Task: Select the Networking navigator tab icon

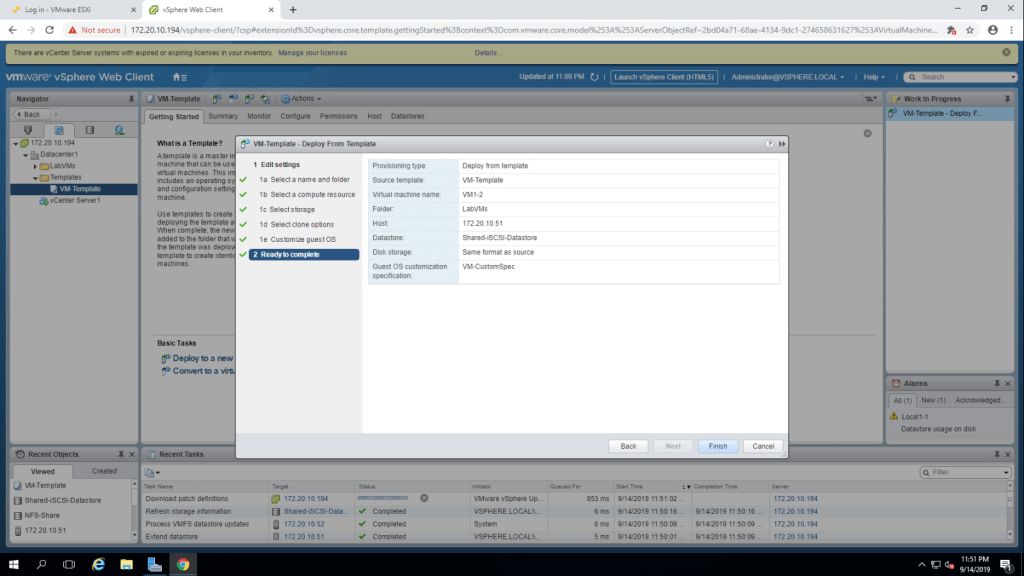Action: point(119,130)
